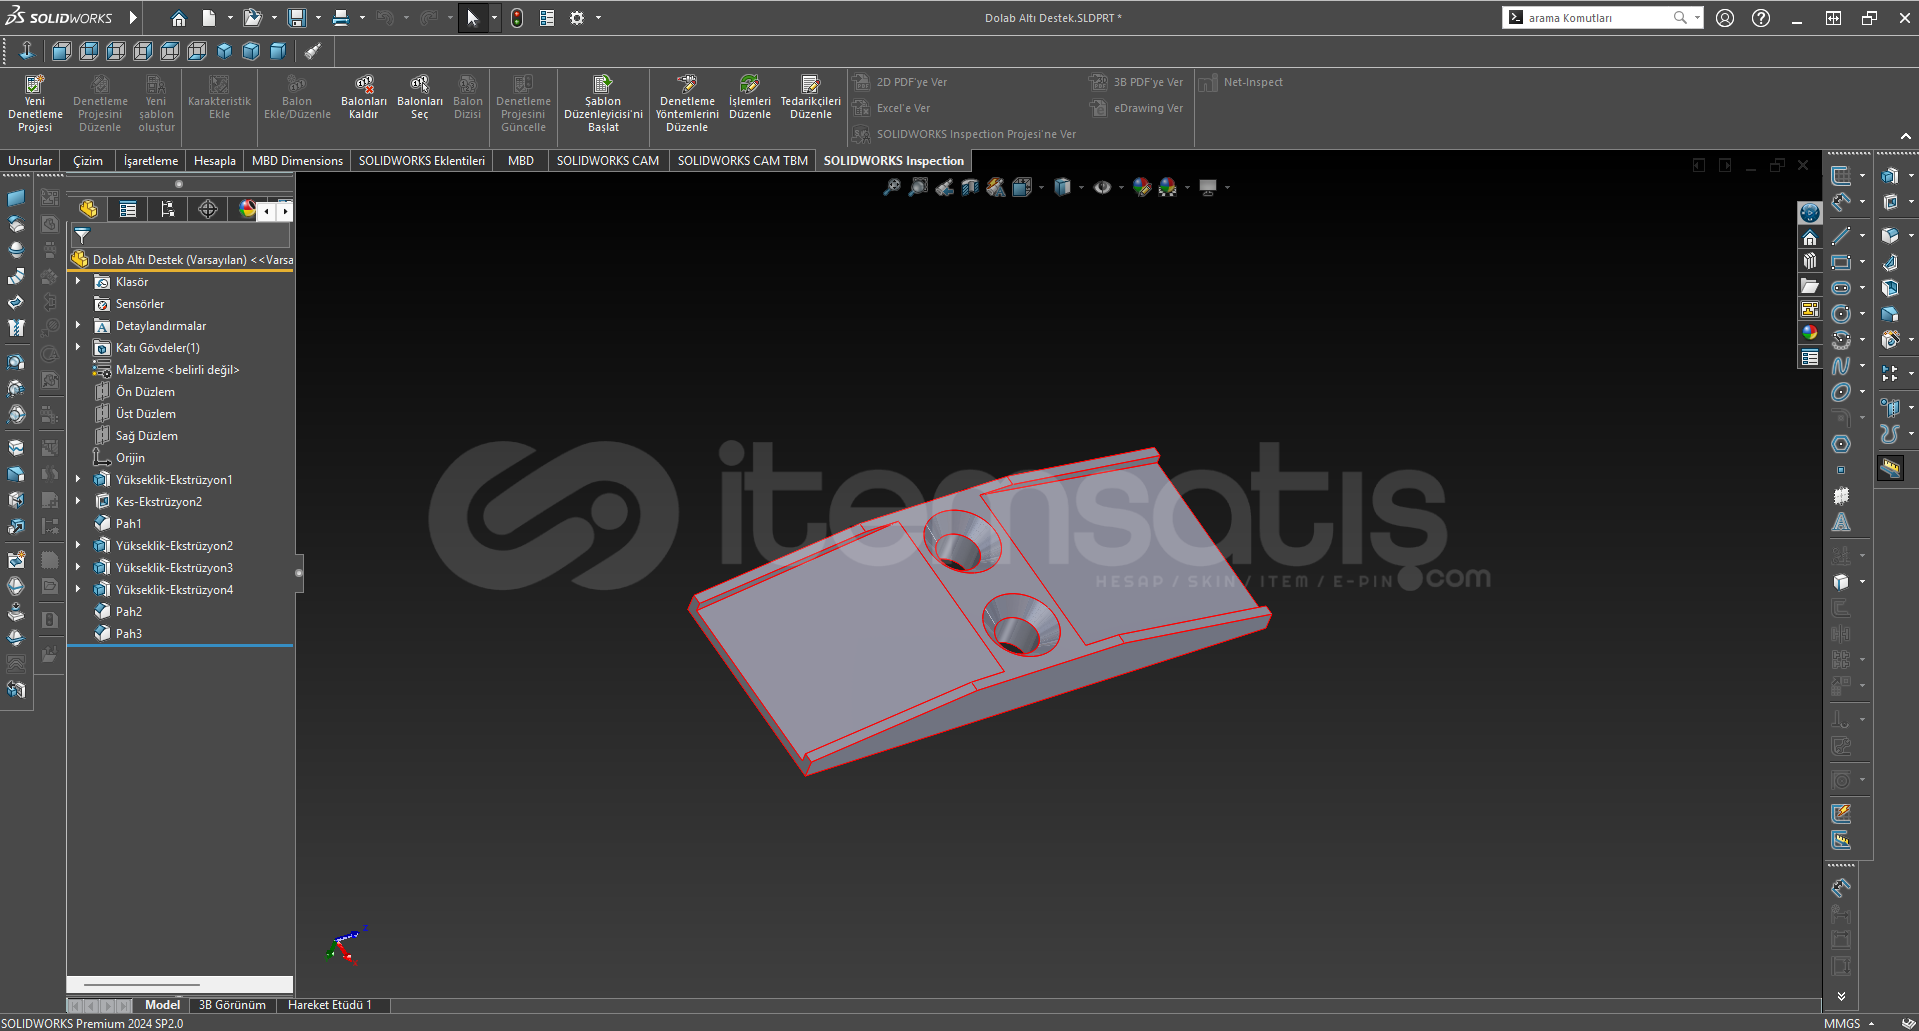Zoom to Fit using the magnifier icon
This screenshot has height=1031, width=1919.
[x=891, y=187]
